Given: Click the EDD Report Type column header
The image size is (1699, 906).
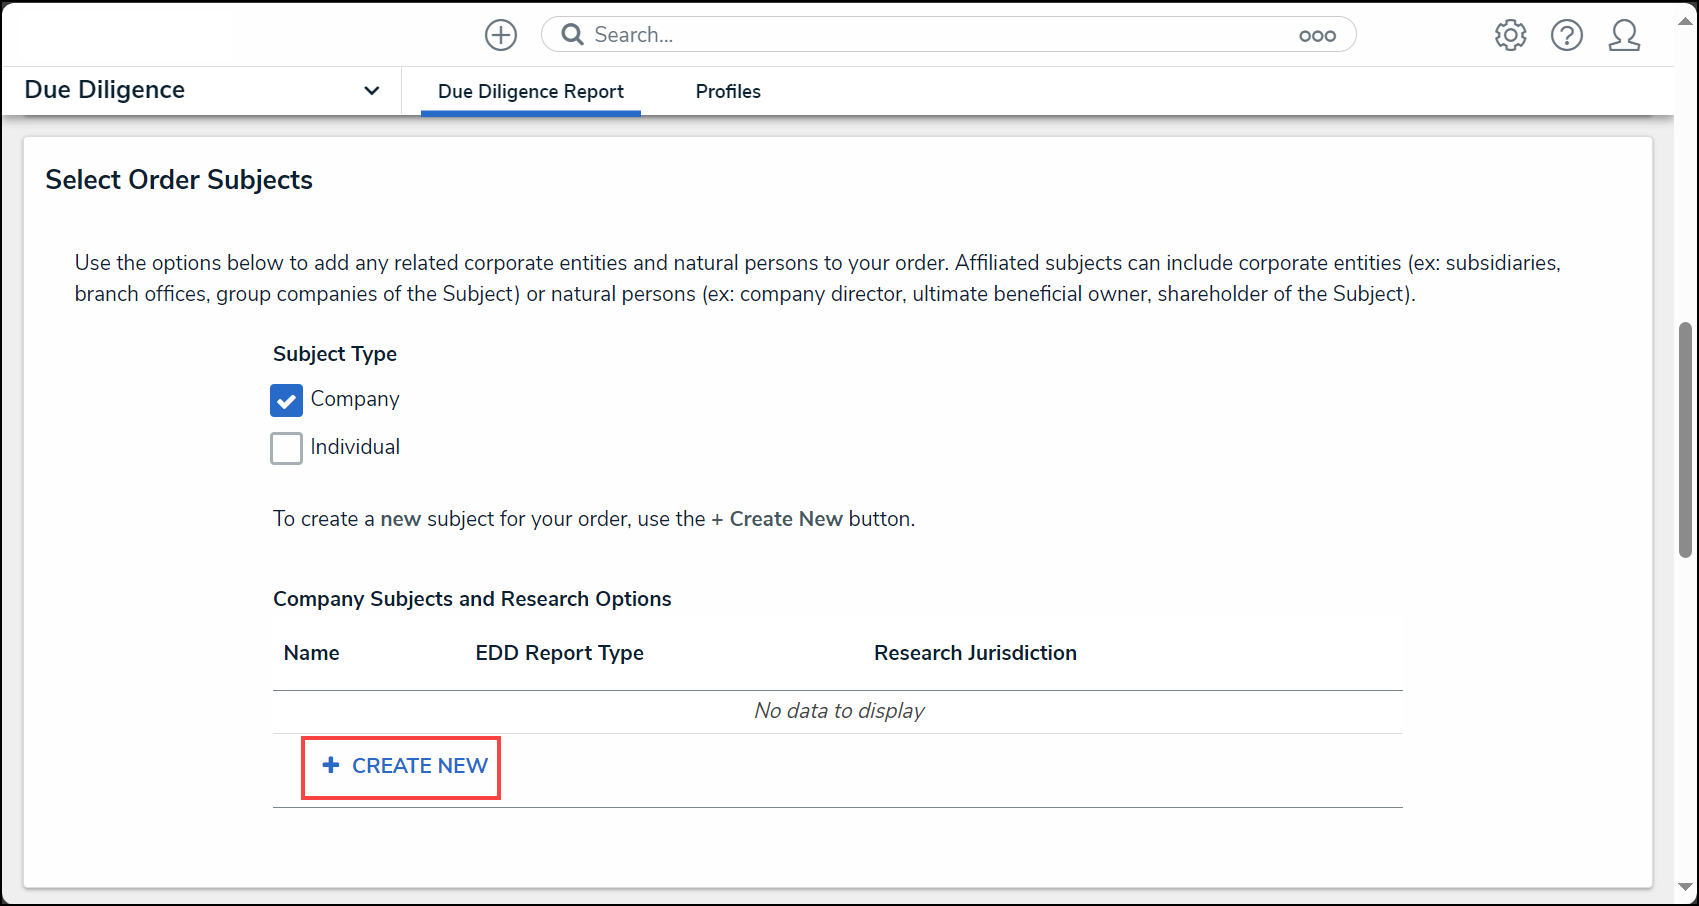Looking at the screenshot, I should point(560,653).
